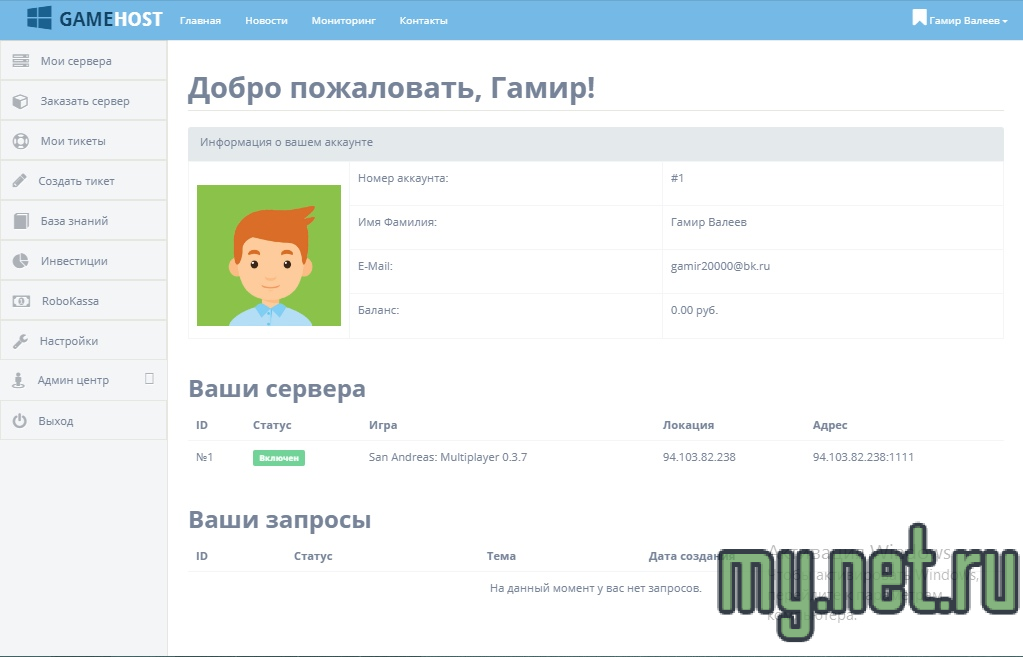1023x657 pixels.
Task: Click the pie chart icon beside Инвестиции
Action: click(x=20, y=261)
